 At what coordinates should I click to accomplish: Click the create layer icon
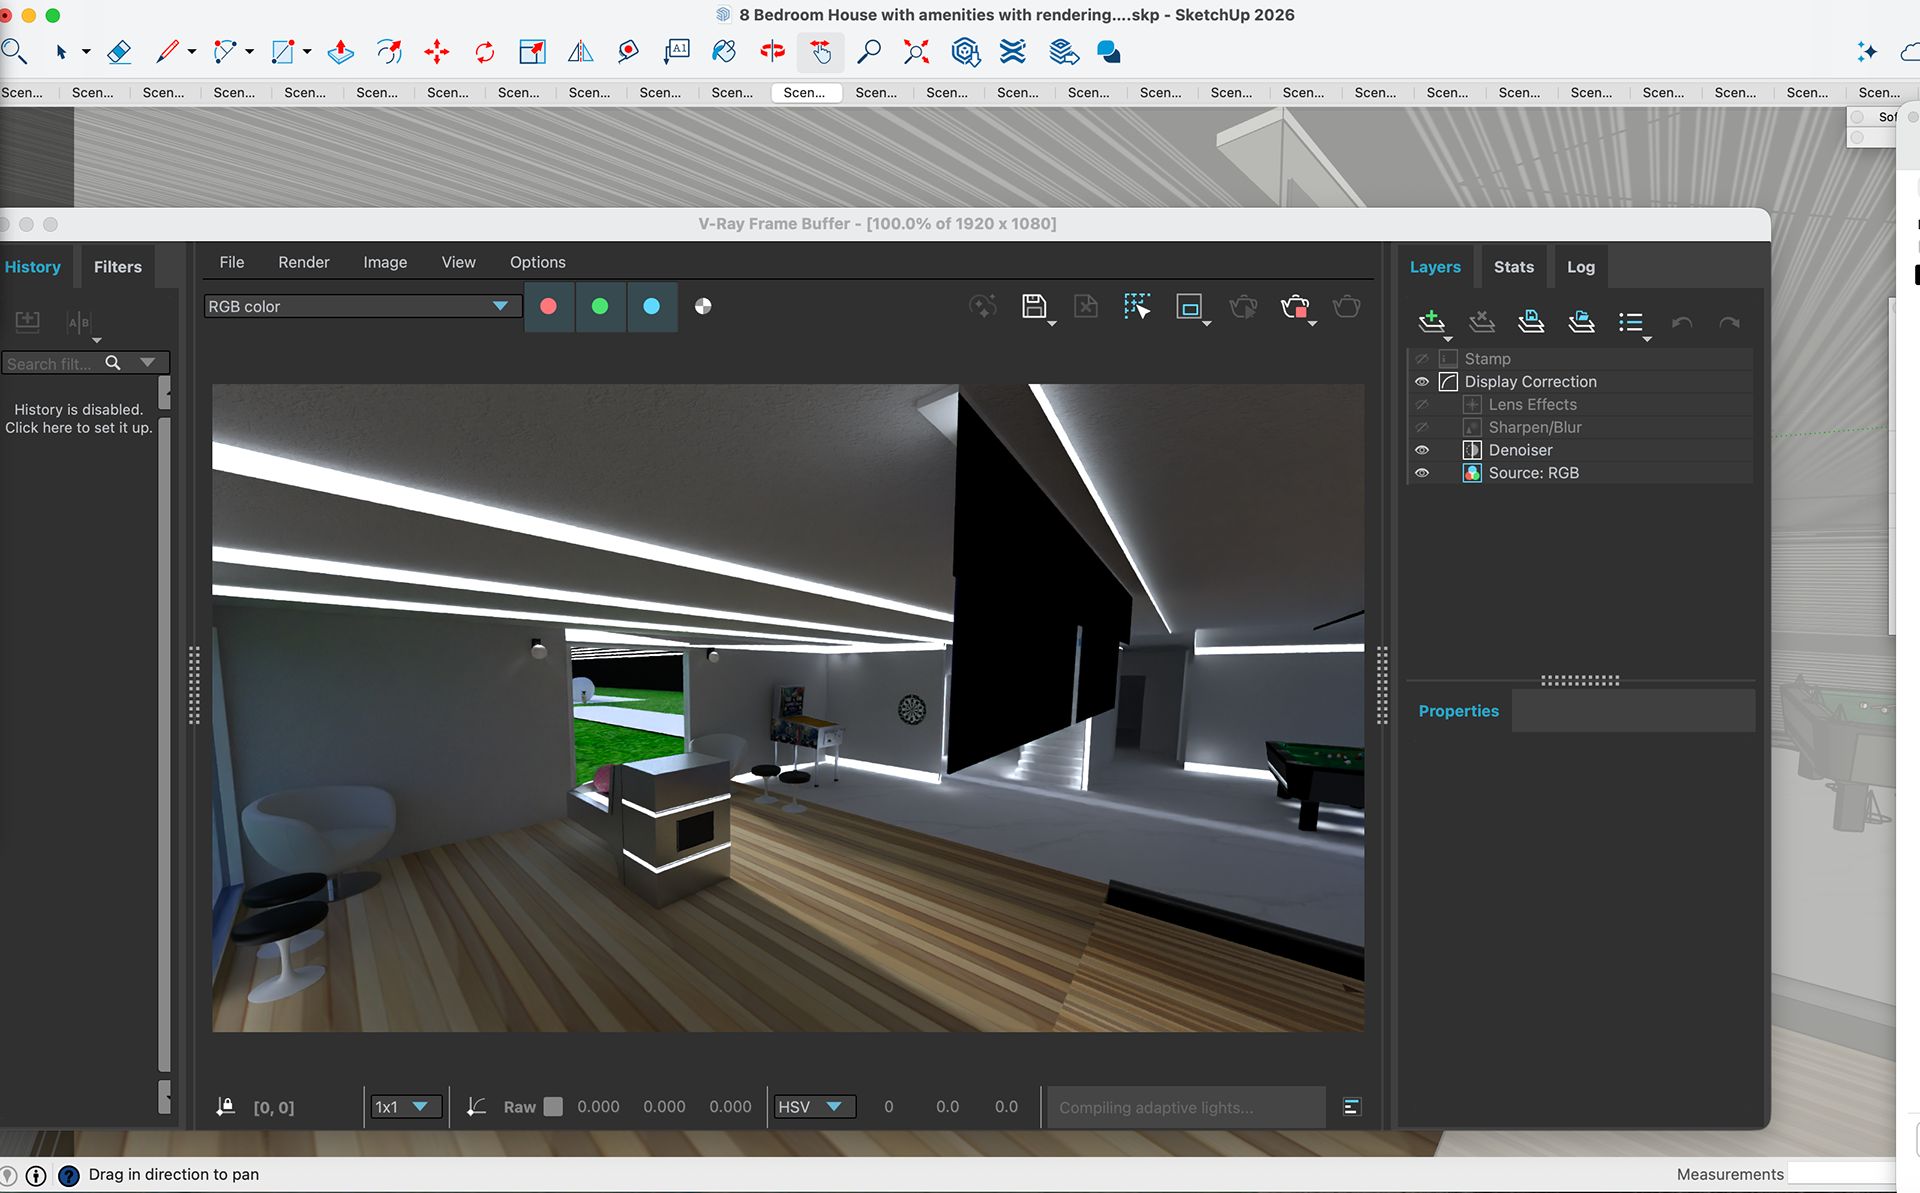coord(1431,321)
